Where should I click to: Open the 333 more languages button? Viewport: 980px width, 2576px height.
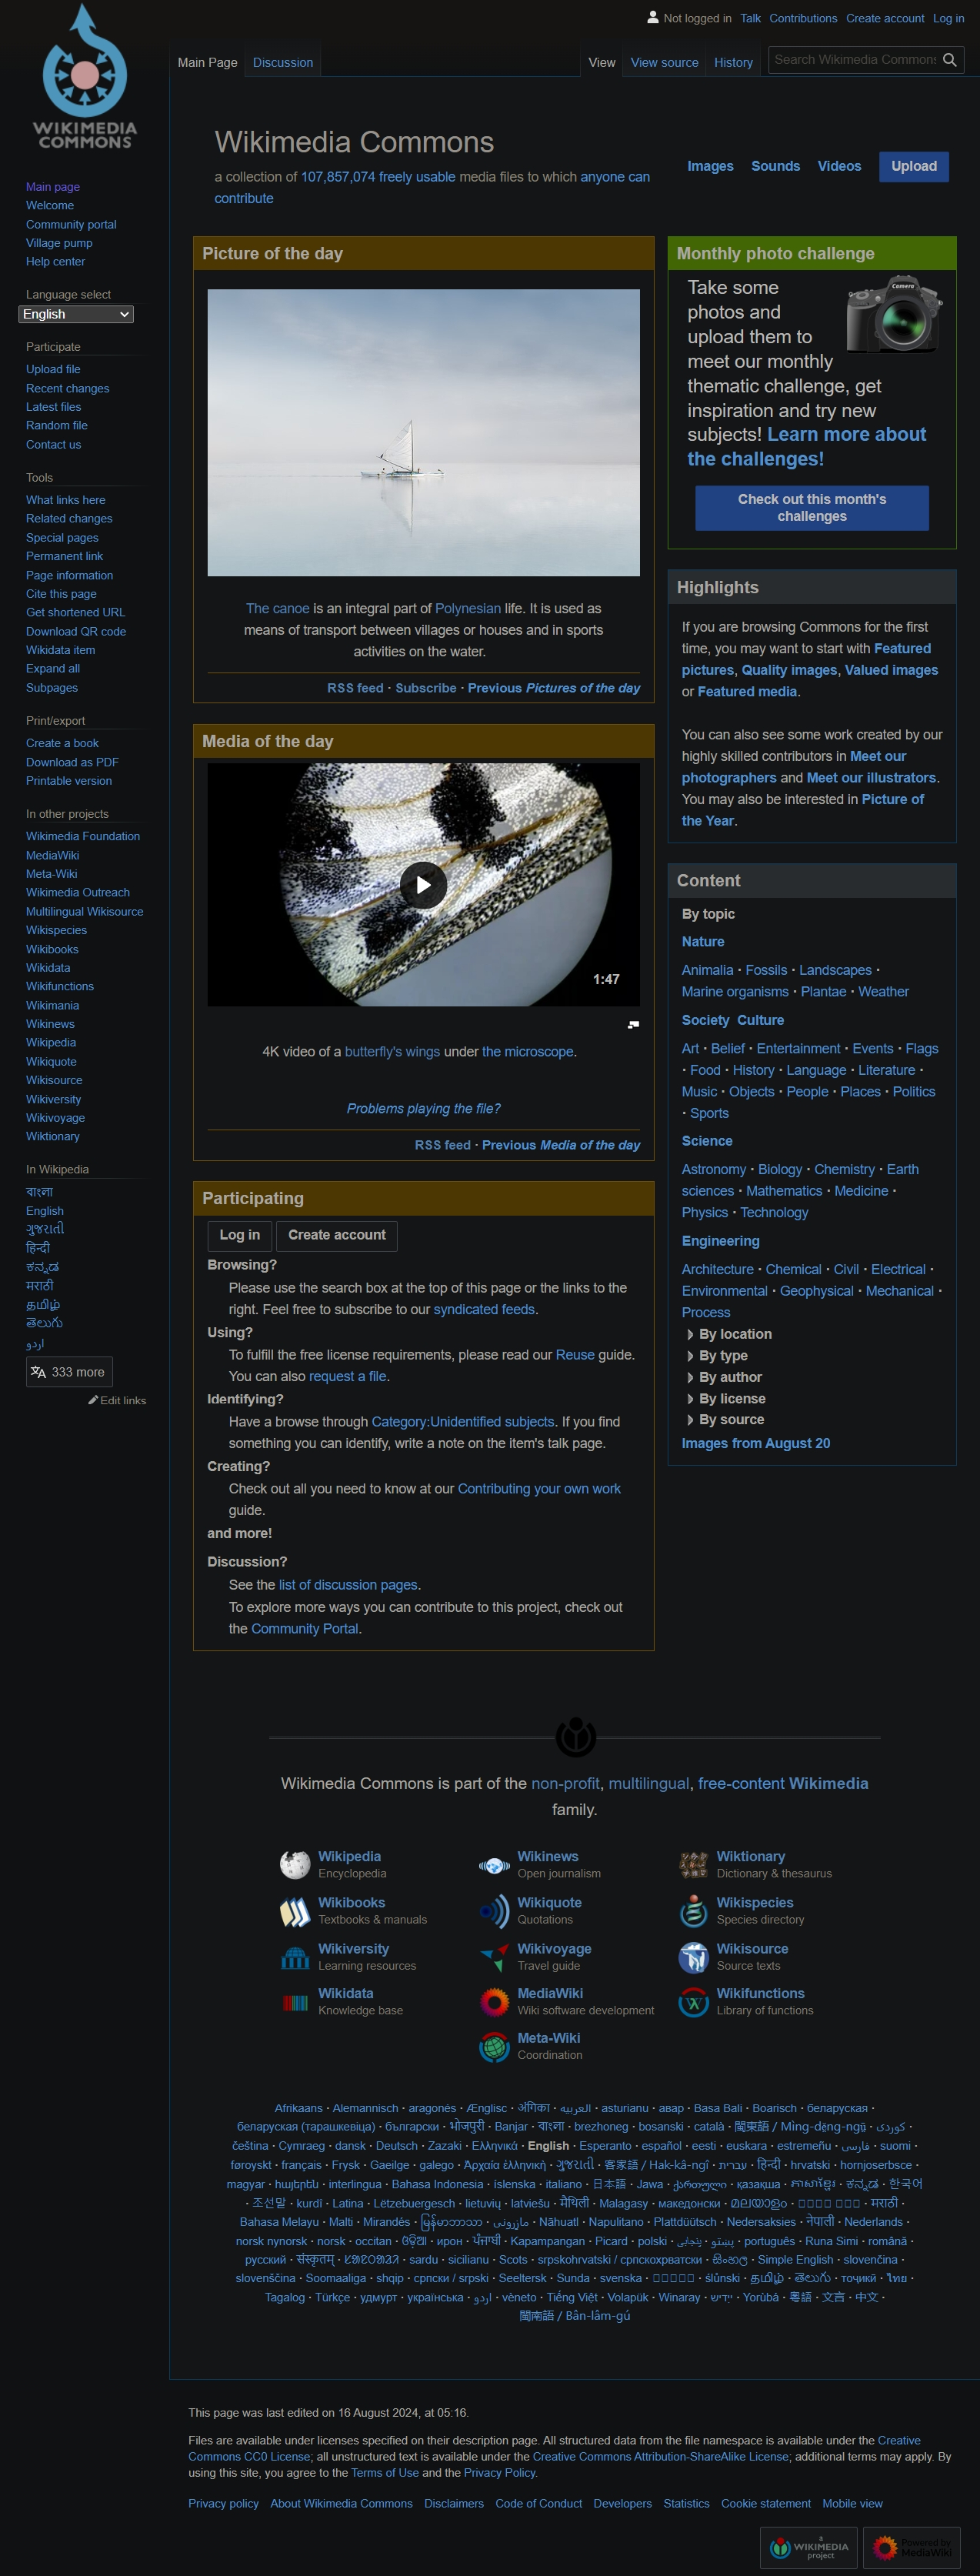69,1372
